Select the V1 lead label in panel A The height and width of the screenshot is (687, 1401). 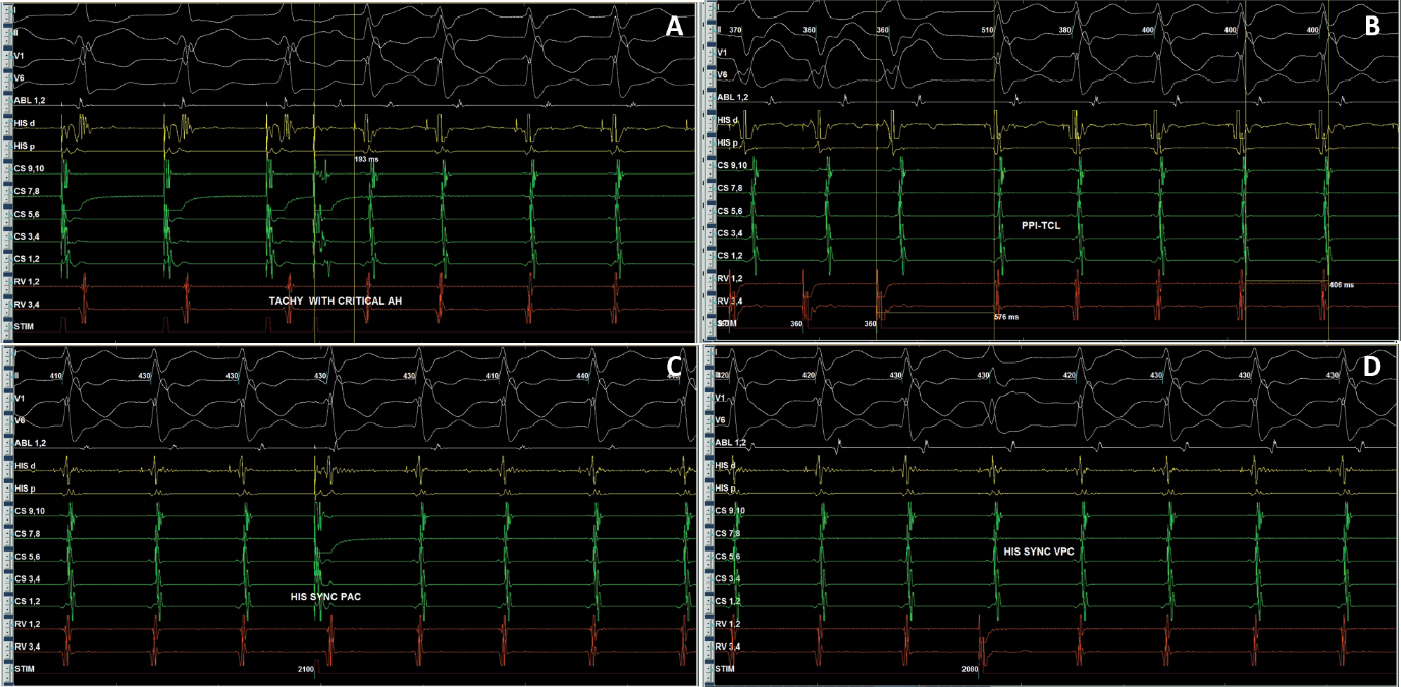[x=20, y=55]
